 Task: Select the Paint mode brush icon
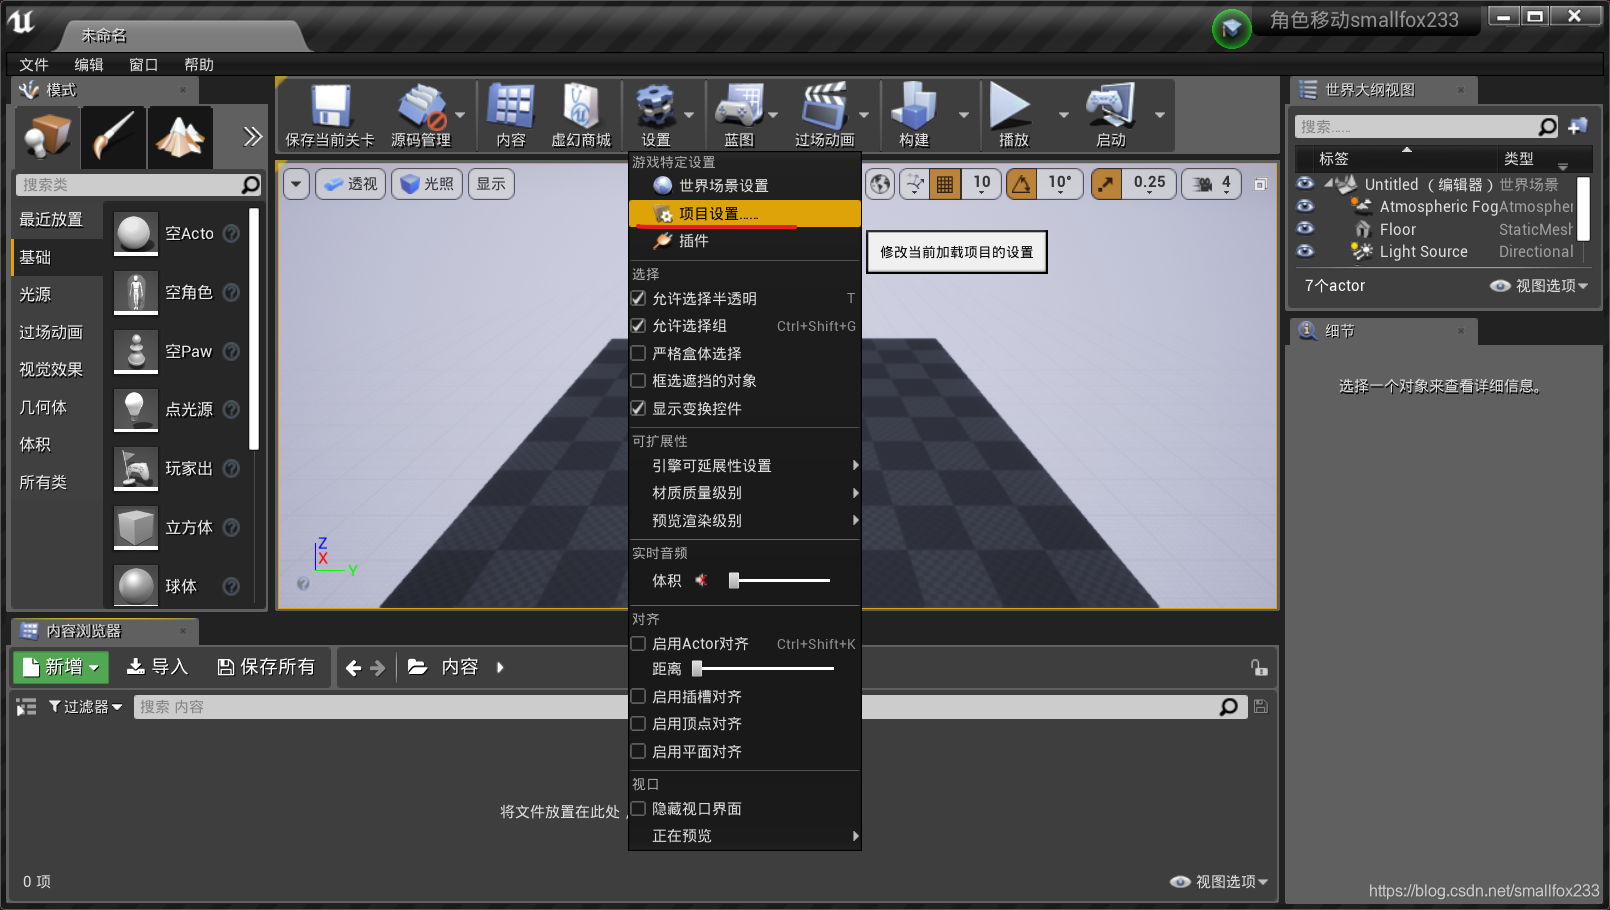coord(113,137)
